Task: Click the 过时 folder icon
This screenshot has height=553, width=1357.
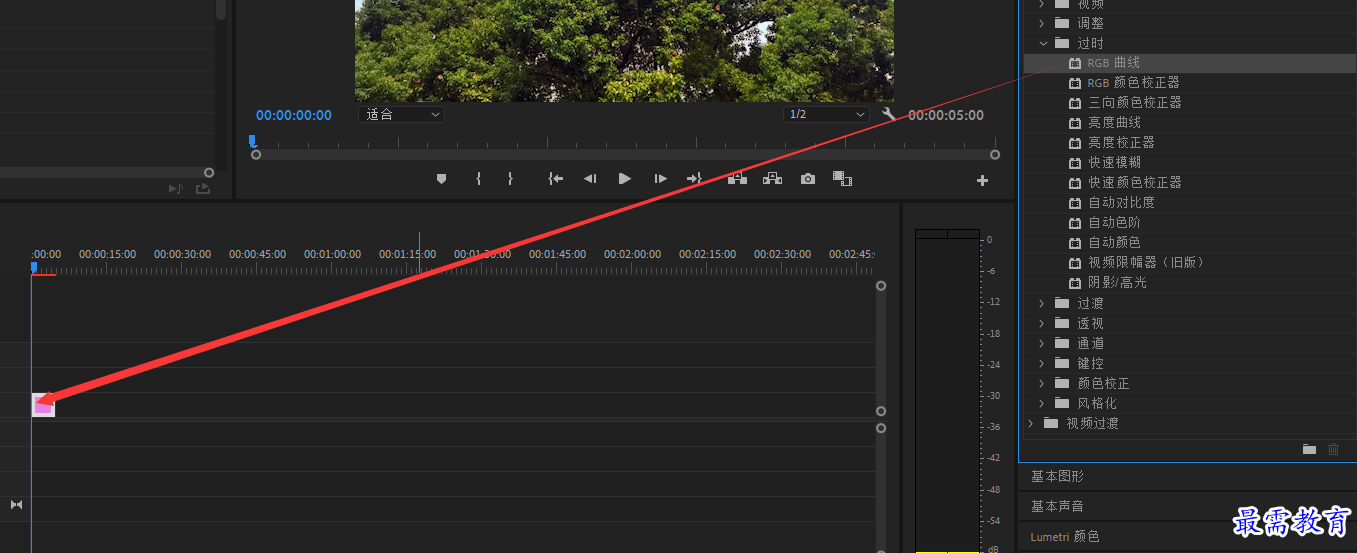Action: pyautogui.click(x=1062, y=43)
